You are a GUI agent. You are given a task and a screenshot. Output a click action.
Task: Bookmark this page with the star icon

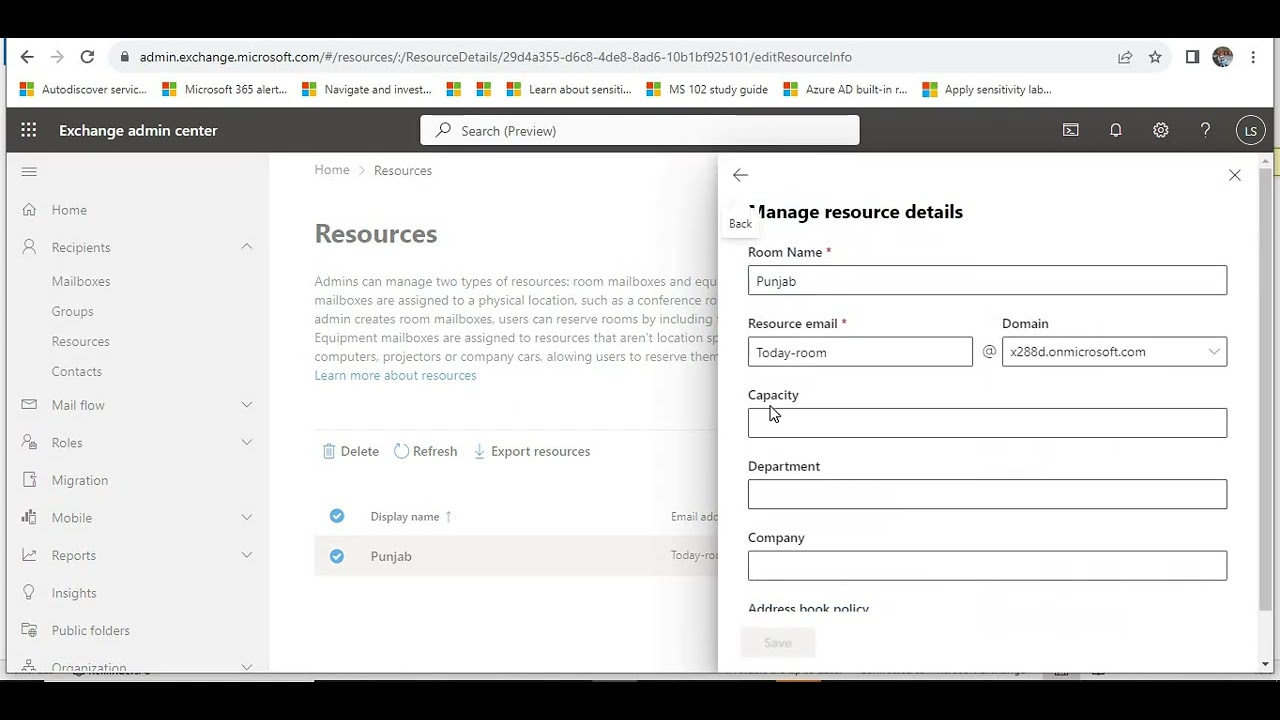[x=1155, y=57]
